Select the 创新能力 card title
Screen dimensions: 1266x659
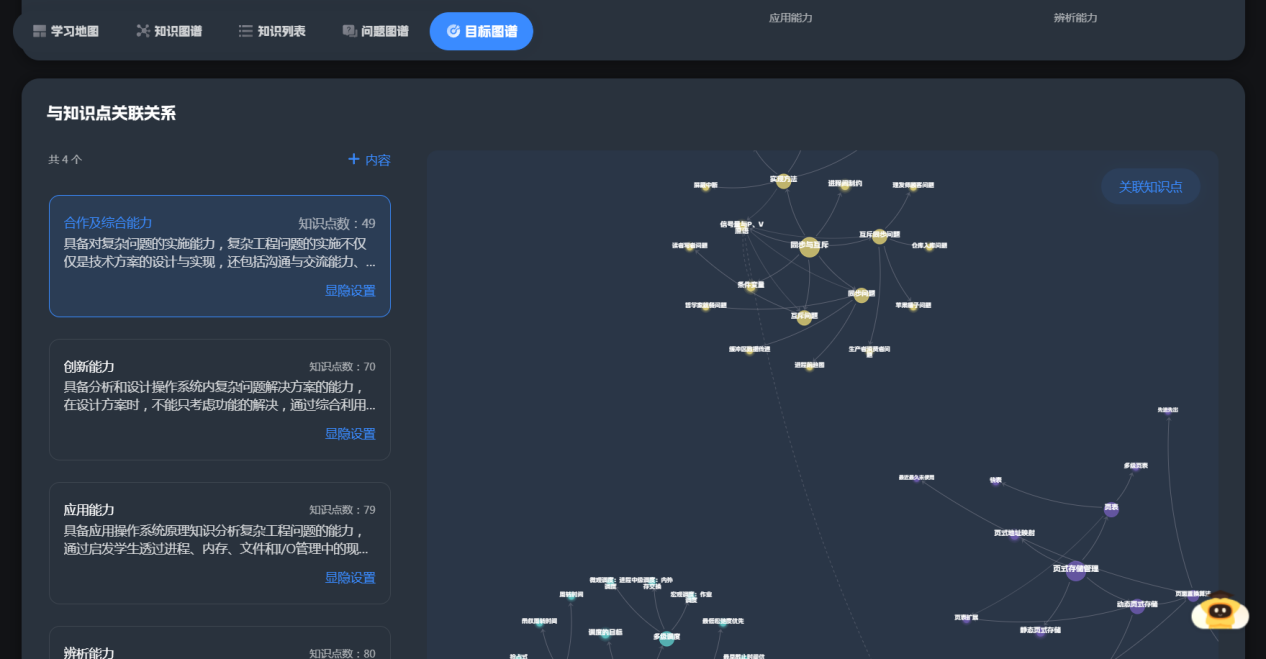pyautogui.click(x=89, y=367)
